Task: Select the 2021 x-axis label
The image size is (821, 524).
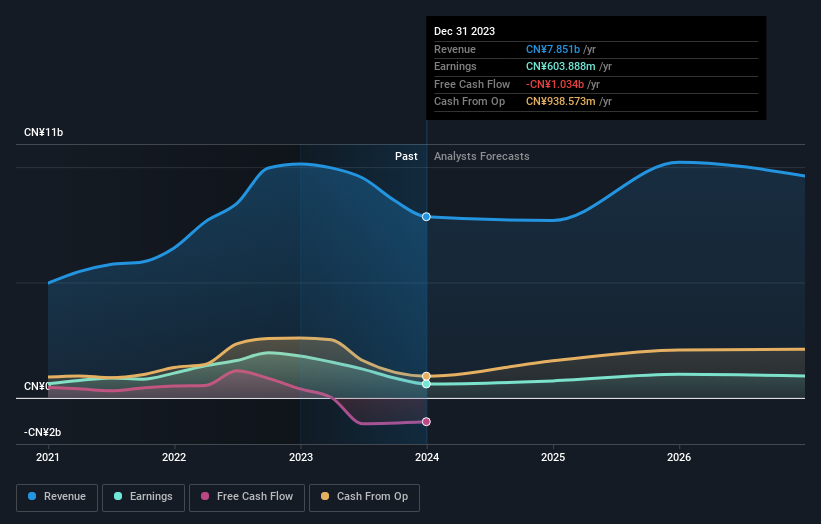Action: coord(48,458)
